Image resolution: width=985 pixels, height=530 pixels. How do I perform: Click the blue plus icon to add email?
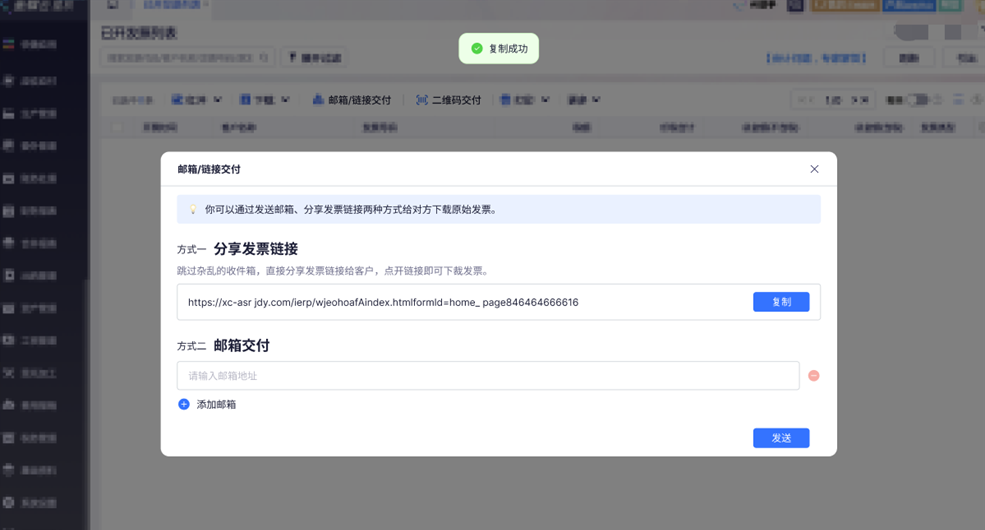pos(183,404)
